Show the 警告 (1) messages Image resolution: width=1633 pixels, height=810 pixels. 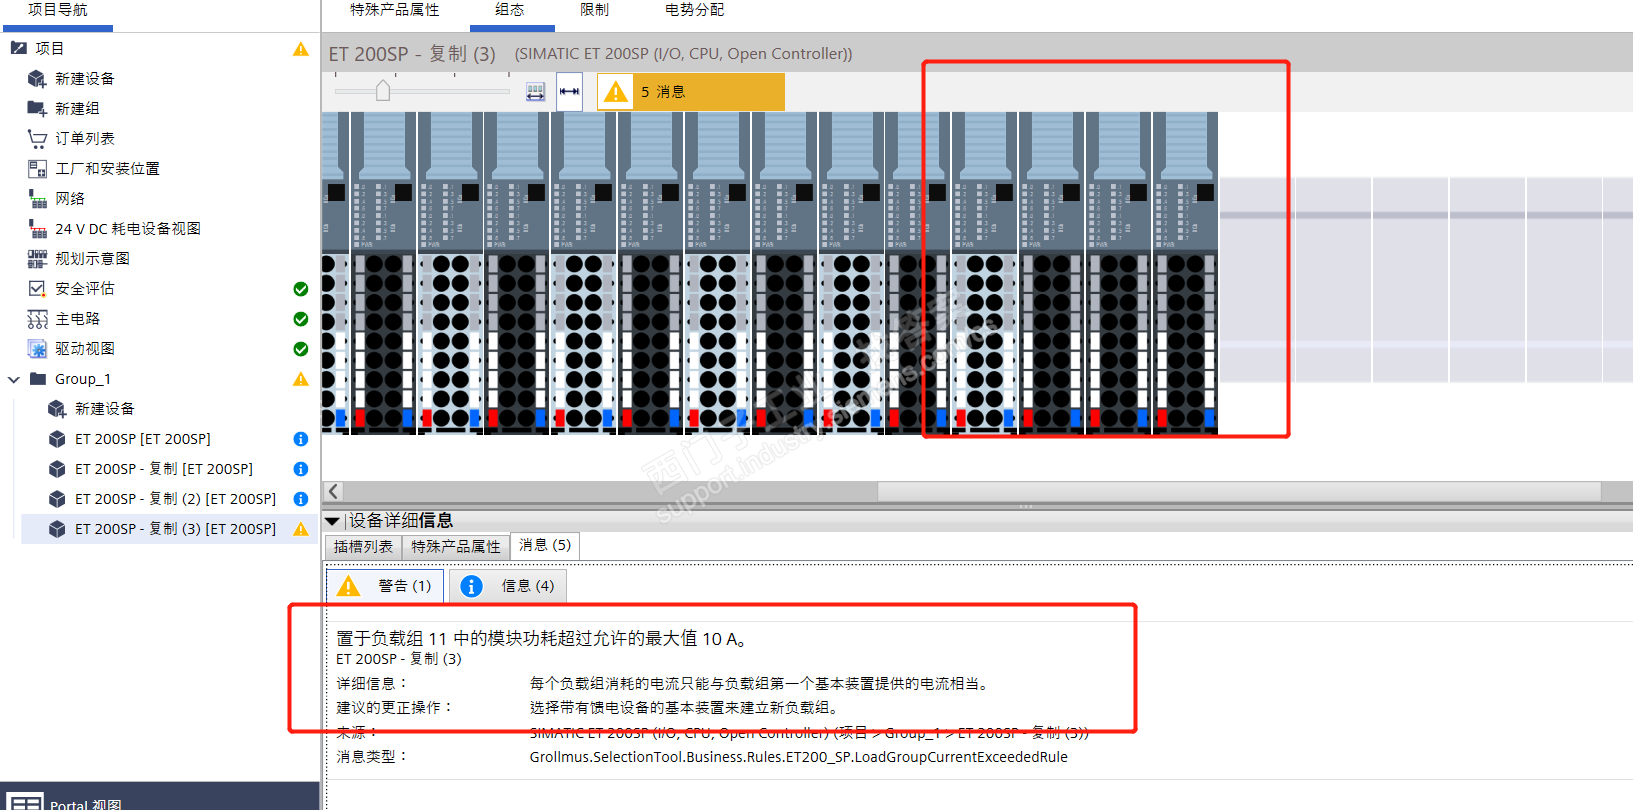(385, 586)
